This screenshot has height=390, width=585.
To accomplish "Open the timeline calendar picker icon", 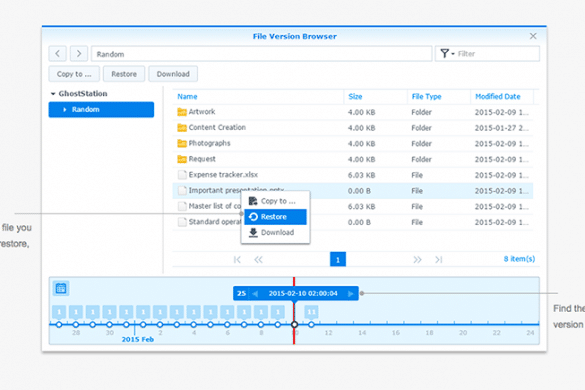I will pyautogui.click(x=61, y=288).
